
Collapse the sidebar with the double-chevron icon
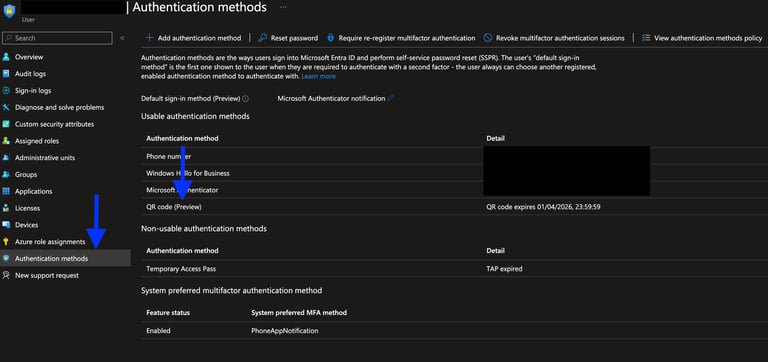coord(122,38)
